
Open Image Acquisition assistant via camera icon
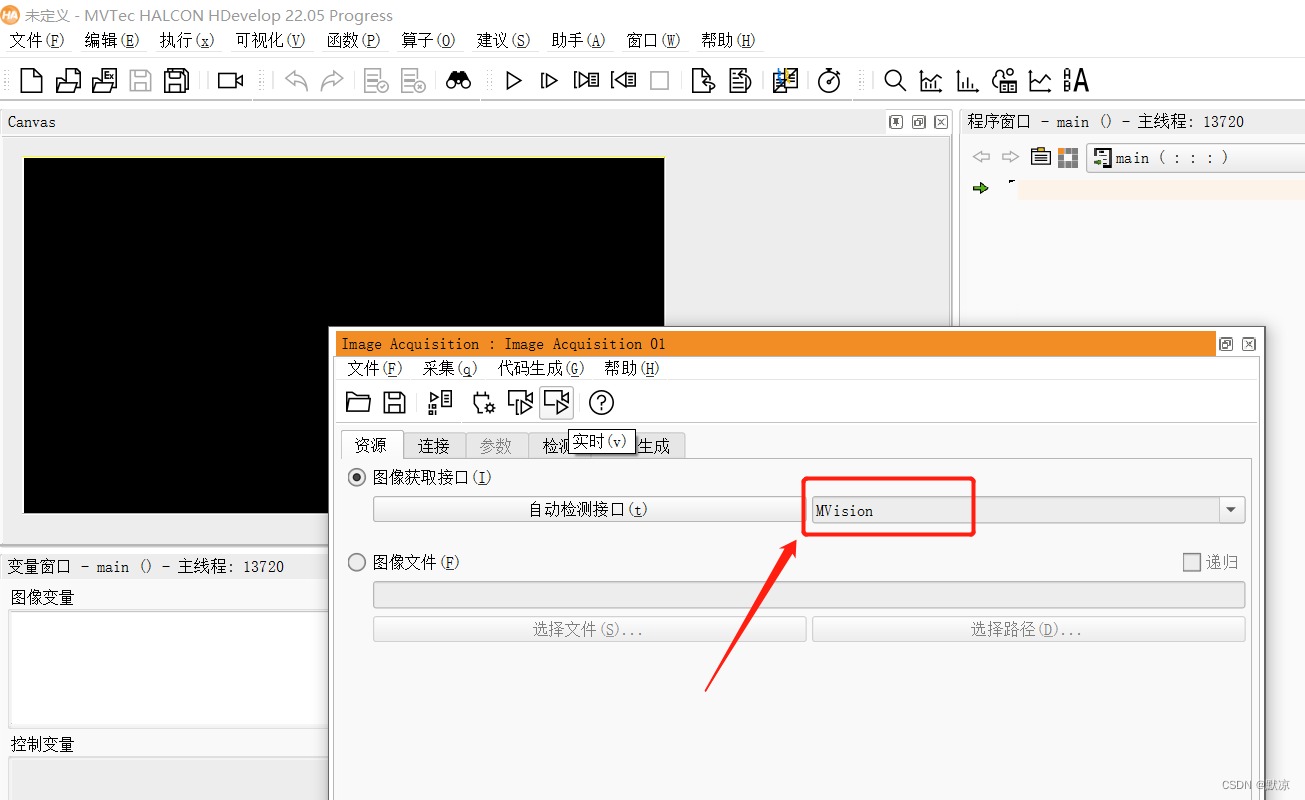[231, 81]
